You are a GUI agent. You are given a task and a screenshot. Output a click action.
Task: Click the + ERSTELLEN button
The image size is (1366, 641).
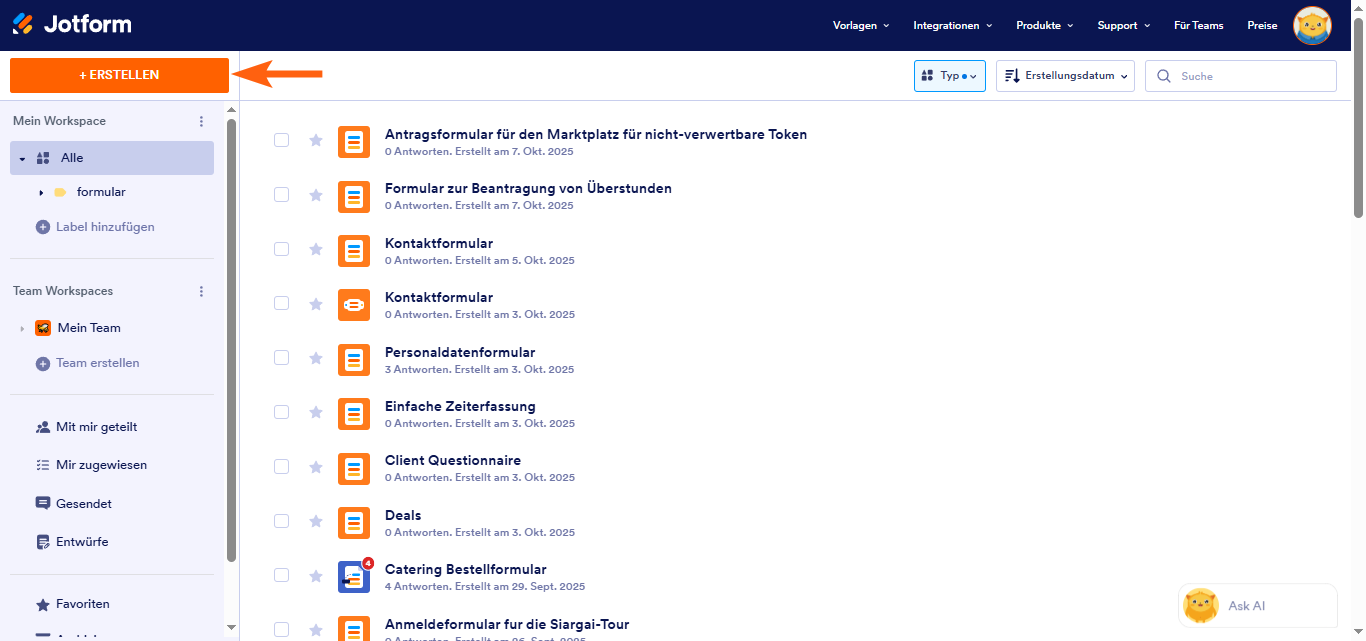[119, 75]
